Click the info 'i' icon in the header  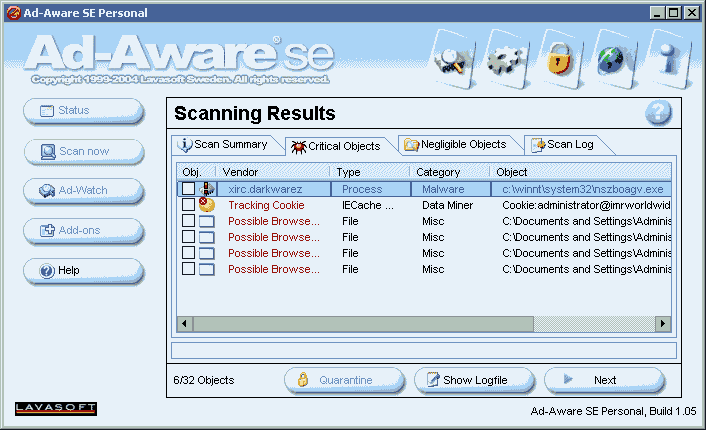click(670, 60)
